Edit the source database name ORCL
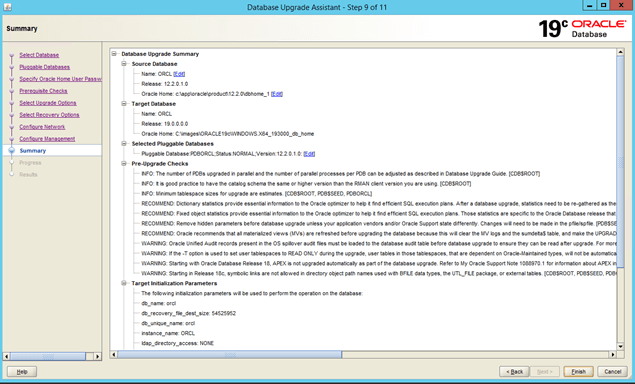 pyautogui.click(x=179, y=74)
